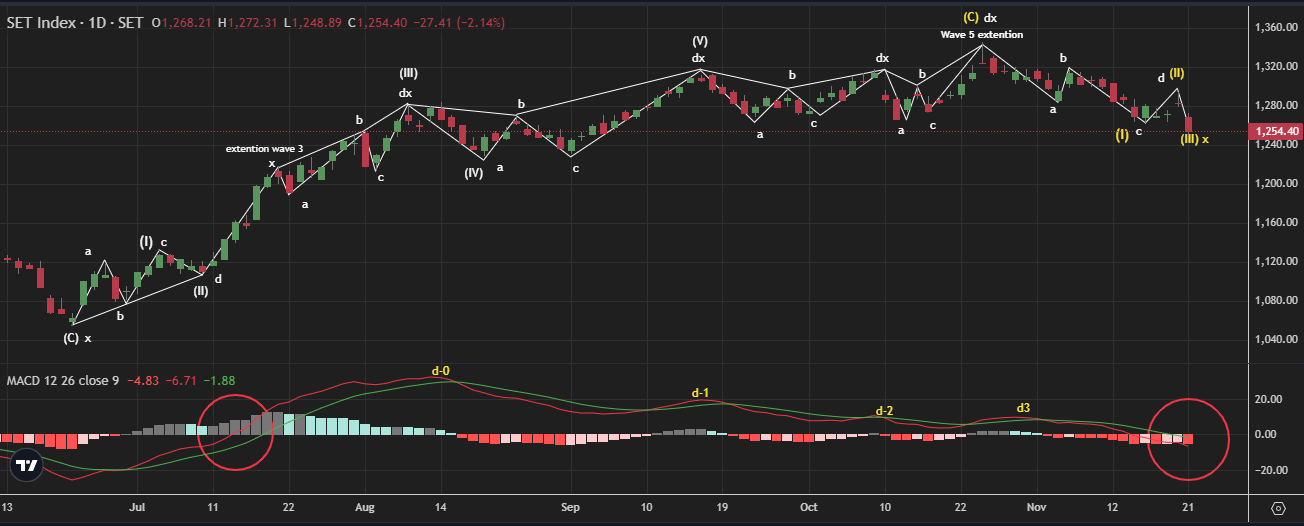The image size is (1304, 526).
Task: Click 1,160.00 on the price axis
Action: (1274, 222)
